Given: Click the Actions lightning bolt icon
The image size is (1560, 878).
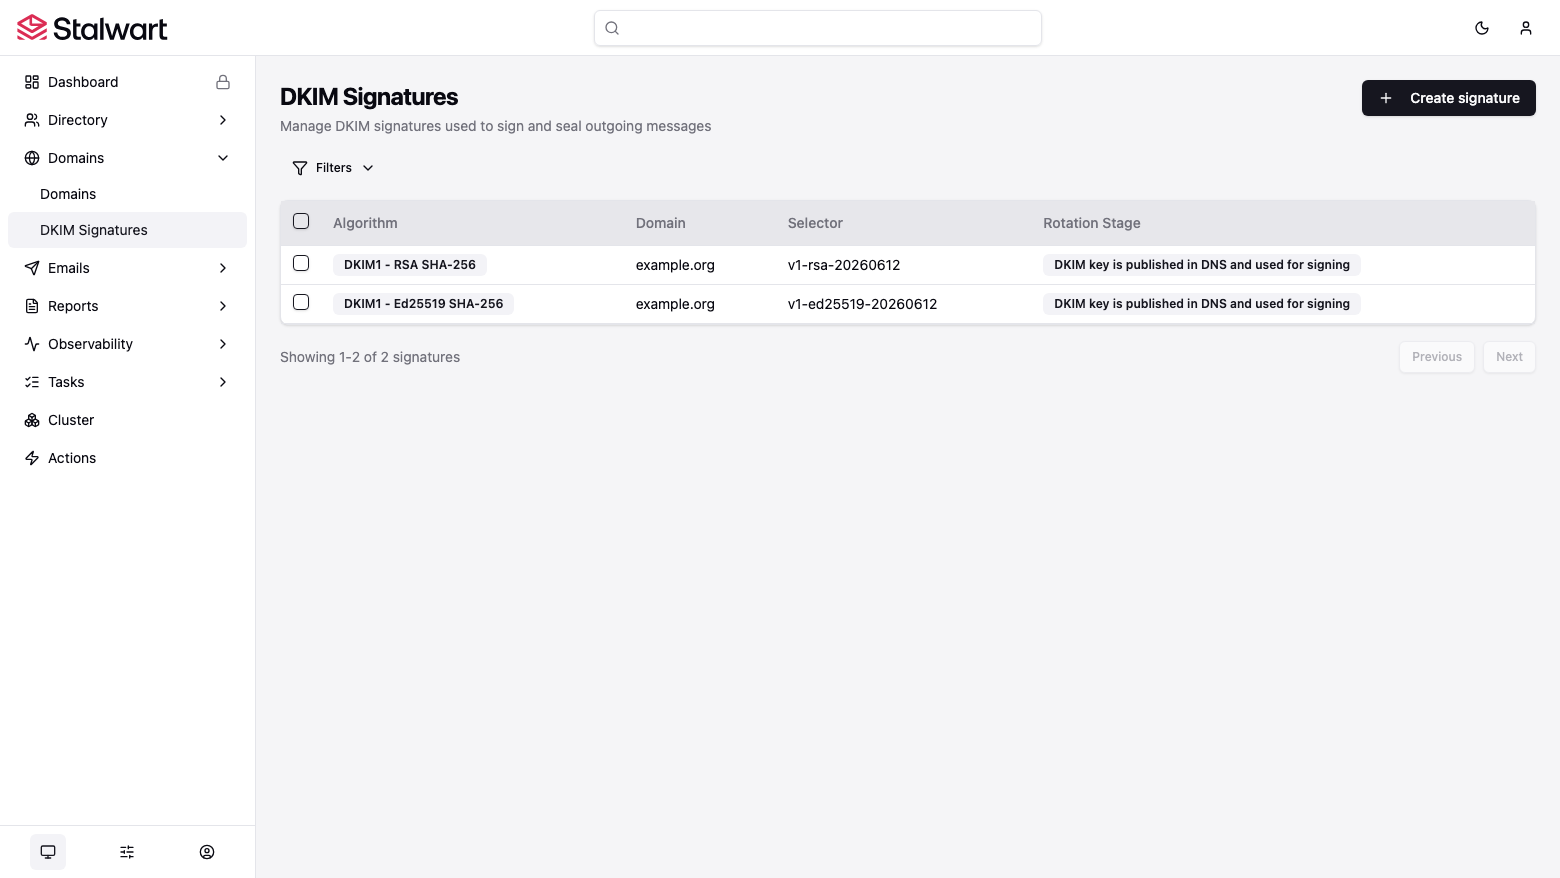Looking at the screenshot, I should point(32,458).
